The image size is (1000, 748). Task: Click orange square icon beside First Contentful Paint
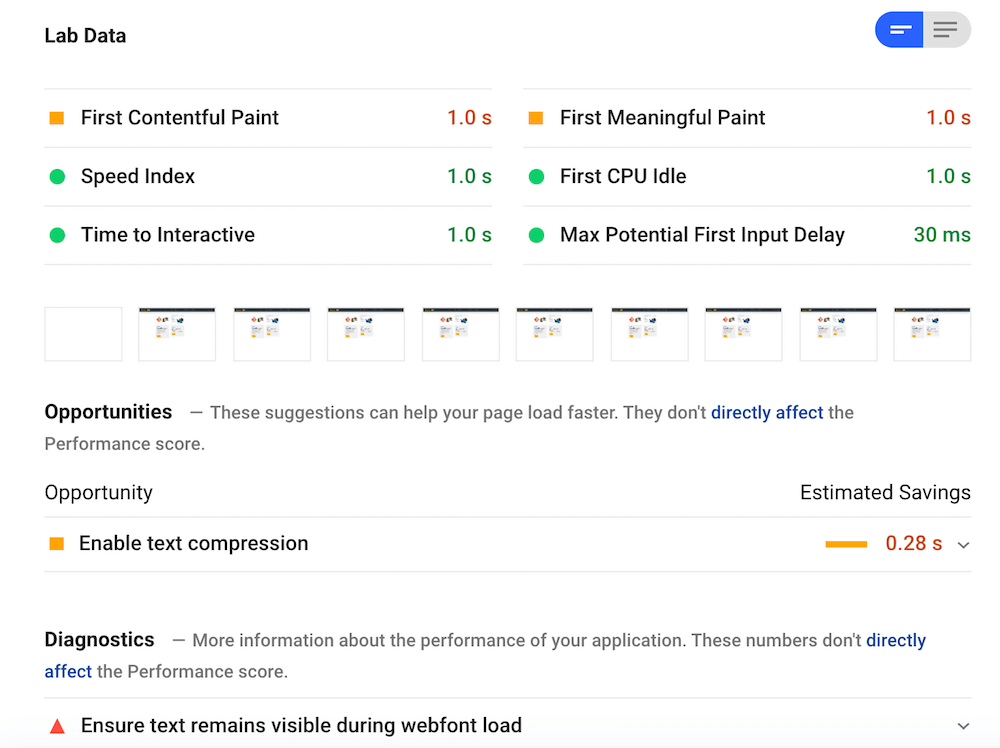click(x=57, y=118)
